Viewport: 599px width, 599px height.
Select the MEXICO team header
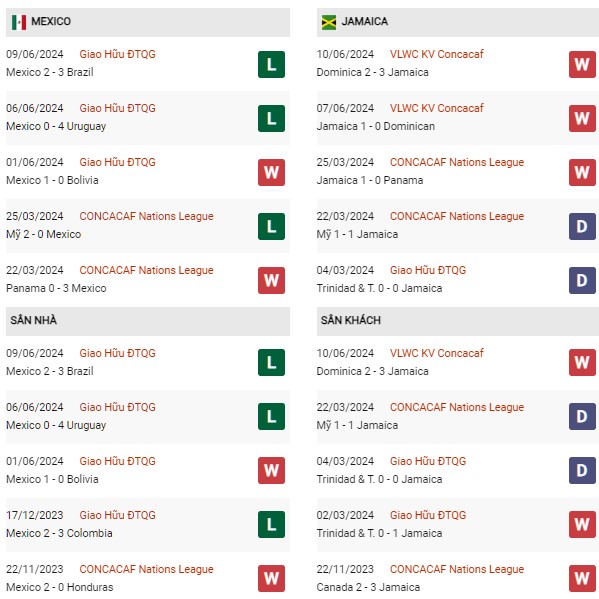click(x=148, y=22)
